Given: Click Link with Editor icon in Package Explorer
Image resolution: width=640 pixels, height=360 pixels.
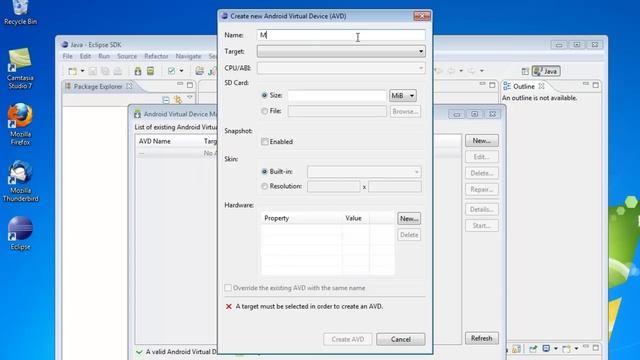Looking at the screenshot, I should point(178,99).
